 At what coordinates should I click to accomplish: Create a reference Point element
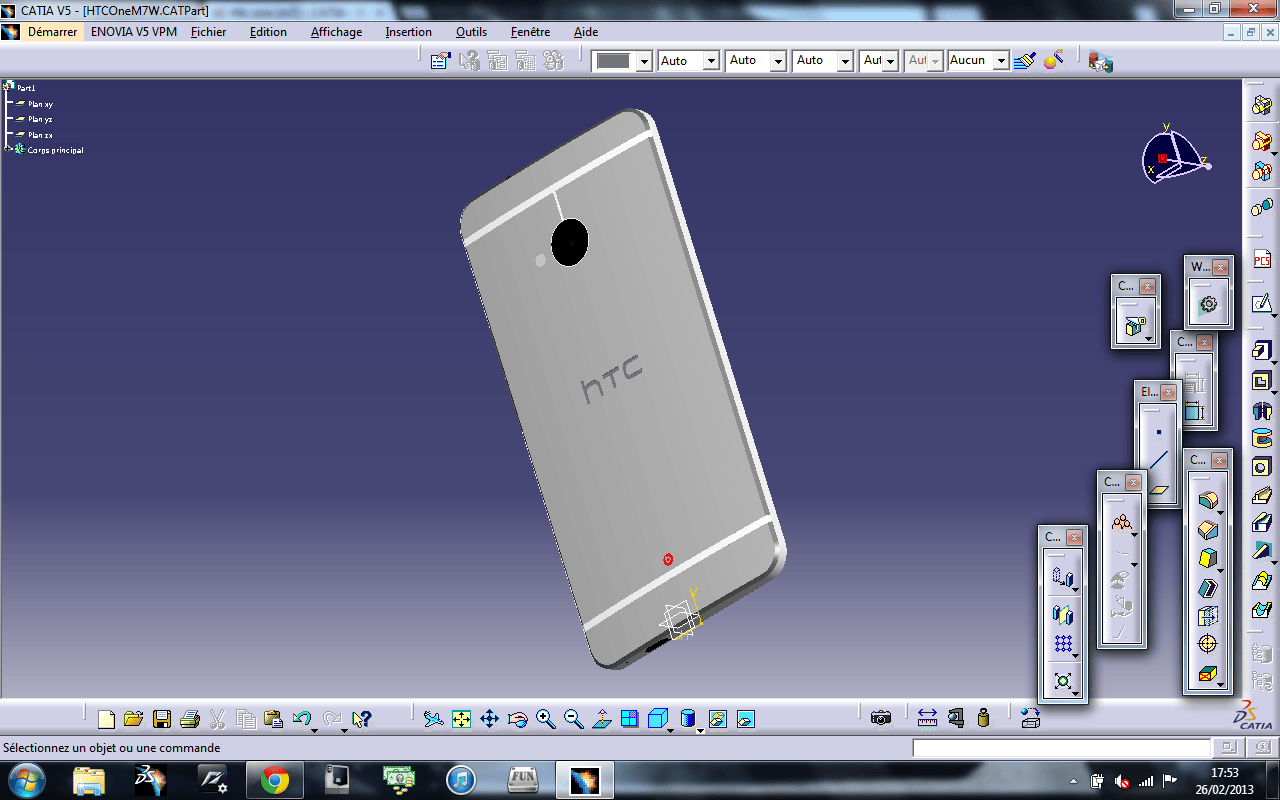point(1159,433)
